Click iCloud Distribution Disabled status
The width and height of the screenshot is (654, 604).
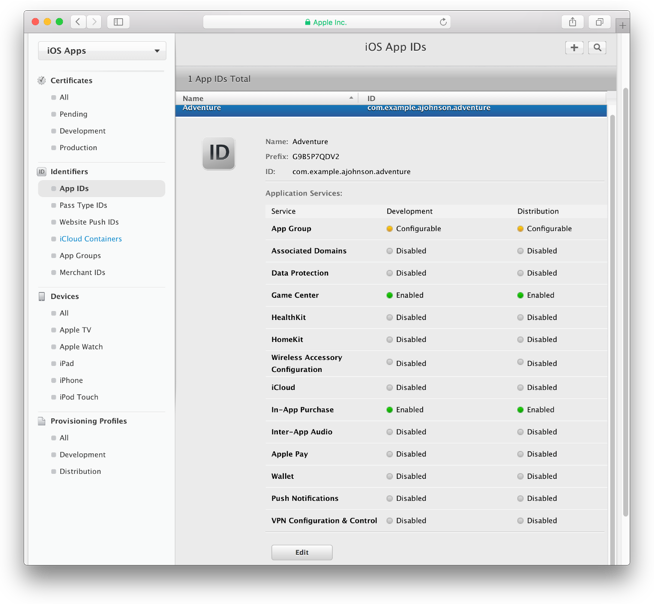click(x=537, y=388)
